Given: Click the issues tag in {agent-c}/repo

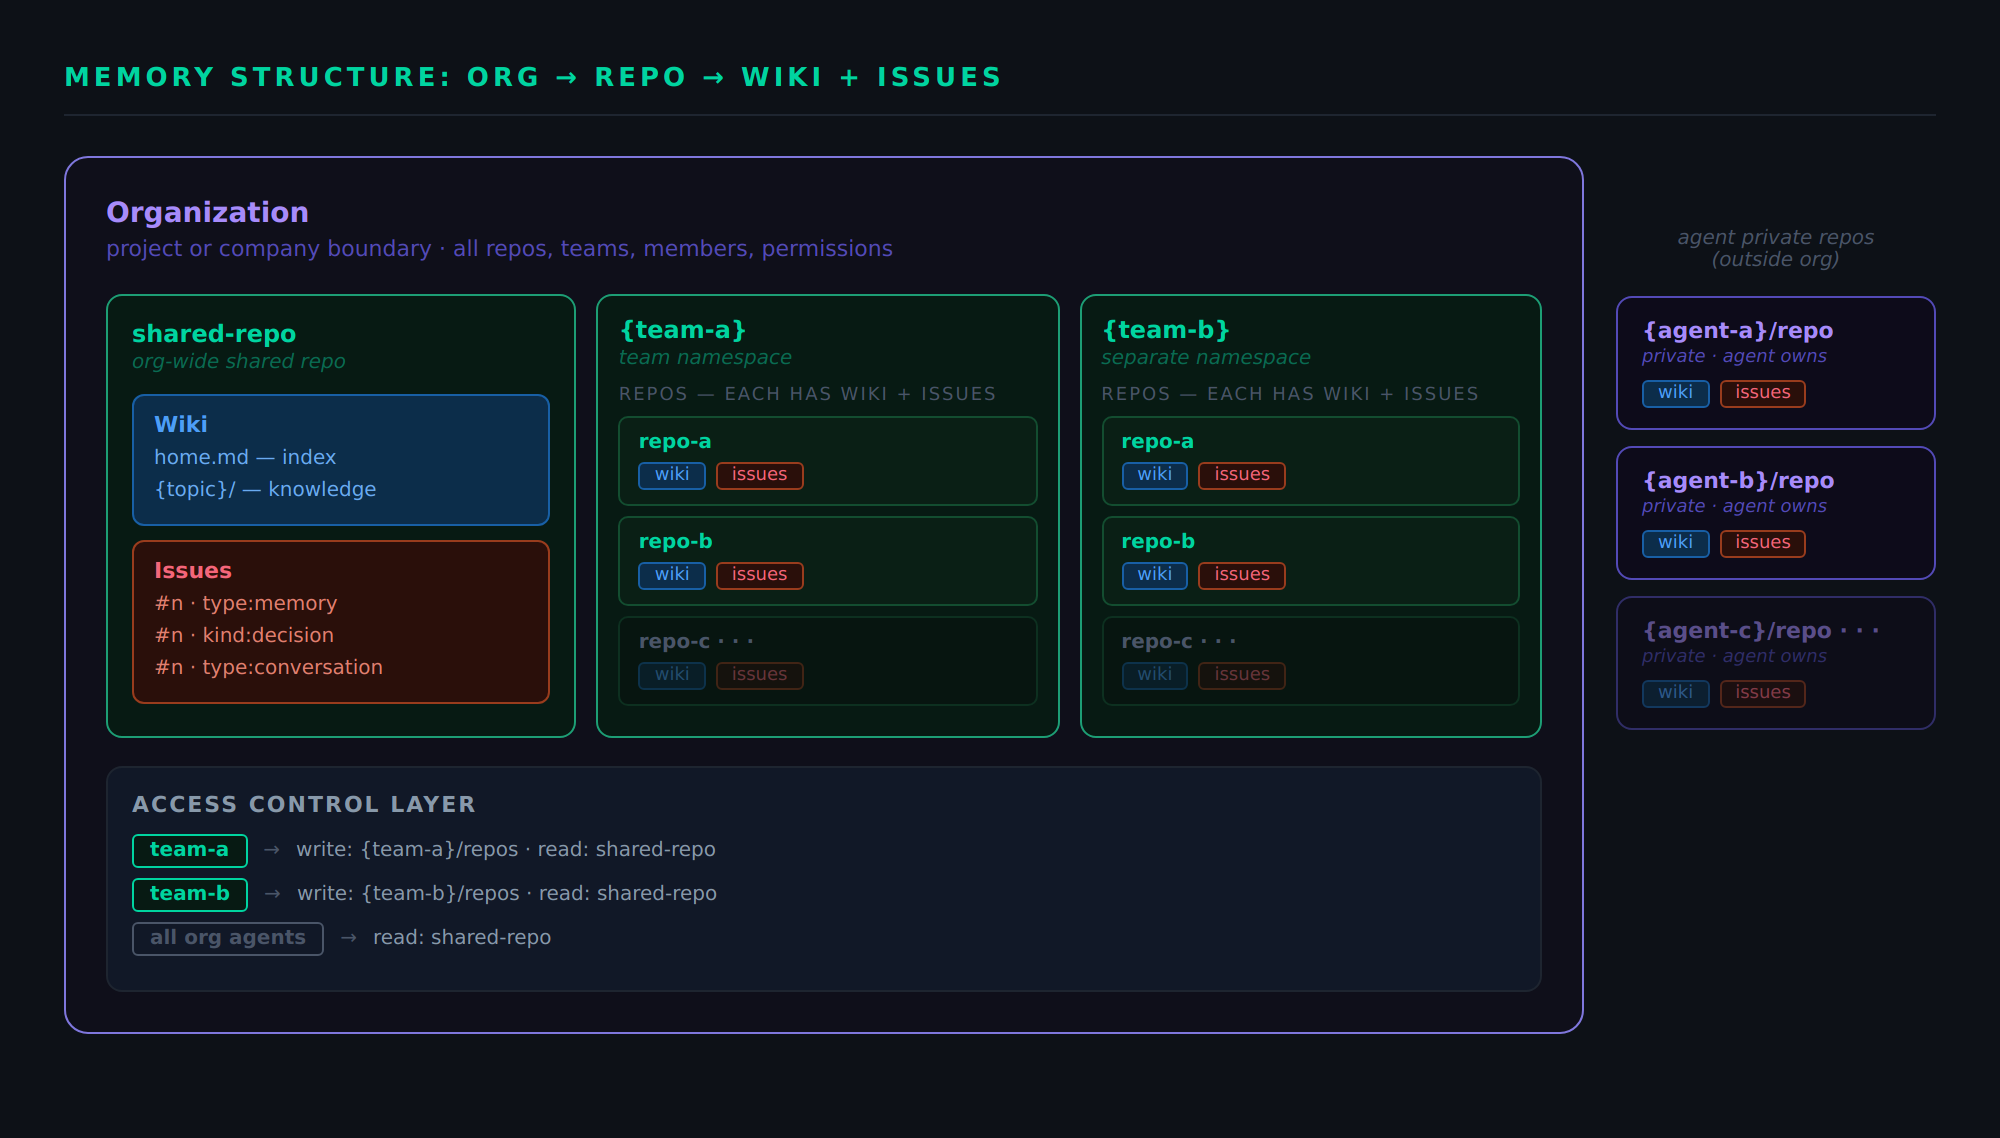Looking at the screenshot, I should (1763, 693).
